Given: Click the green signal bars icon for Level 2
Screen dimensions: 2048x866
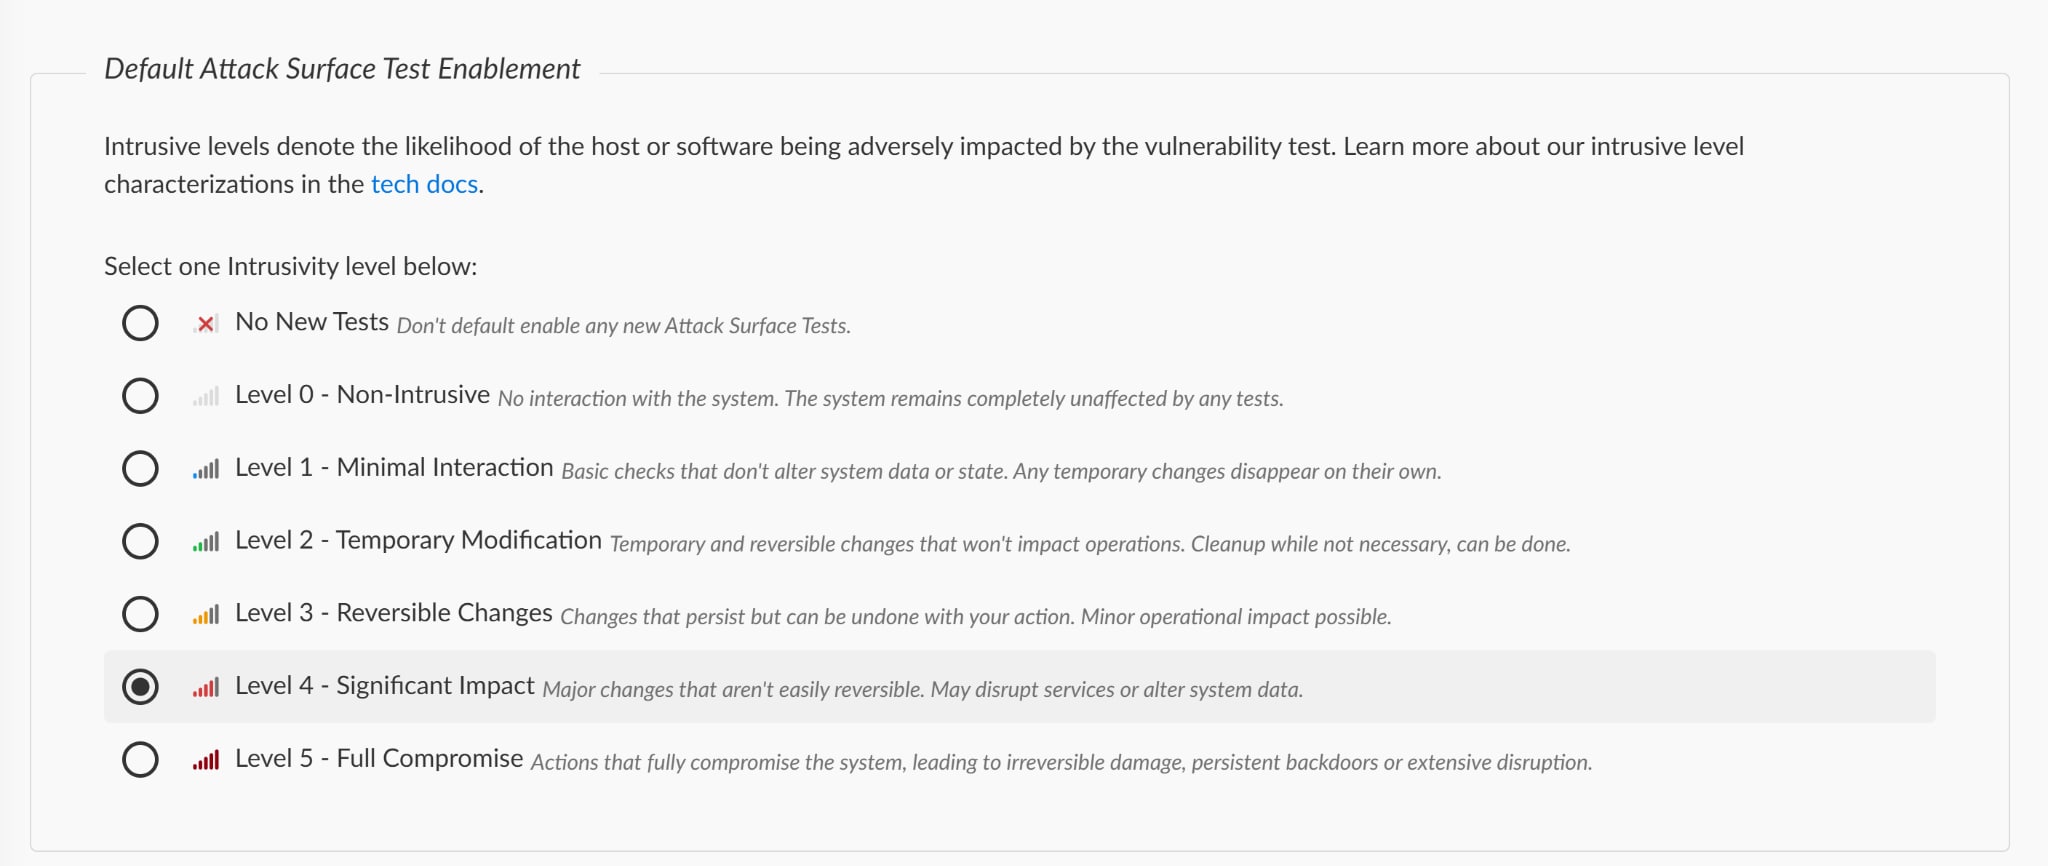Looking at the screenshot, I should click(206, 542).
